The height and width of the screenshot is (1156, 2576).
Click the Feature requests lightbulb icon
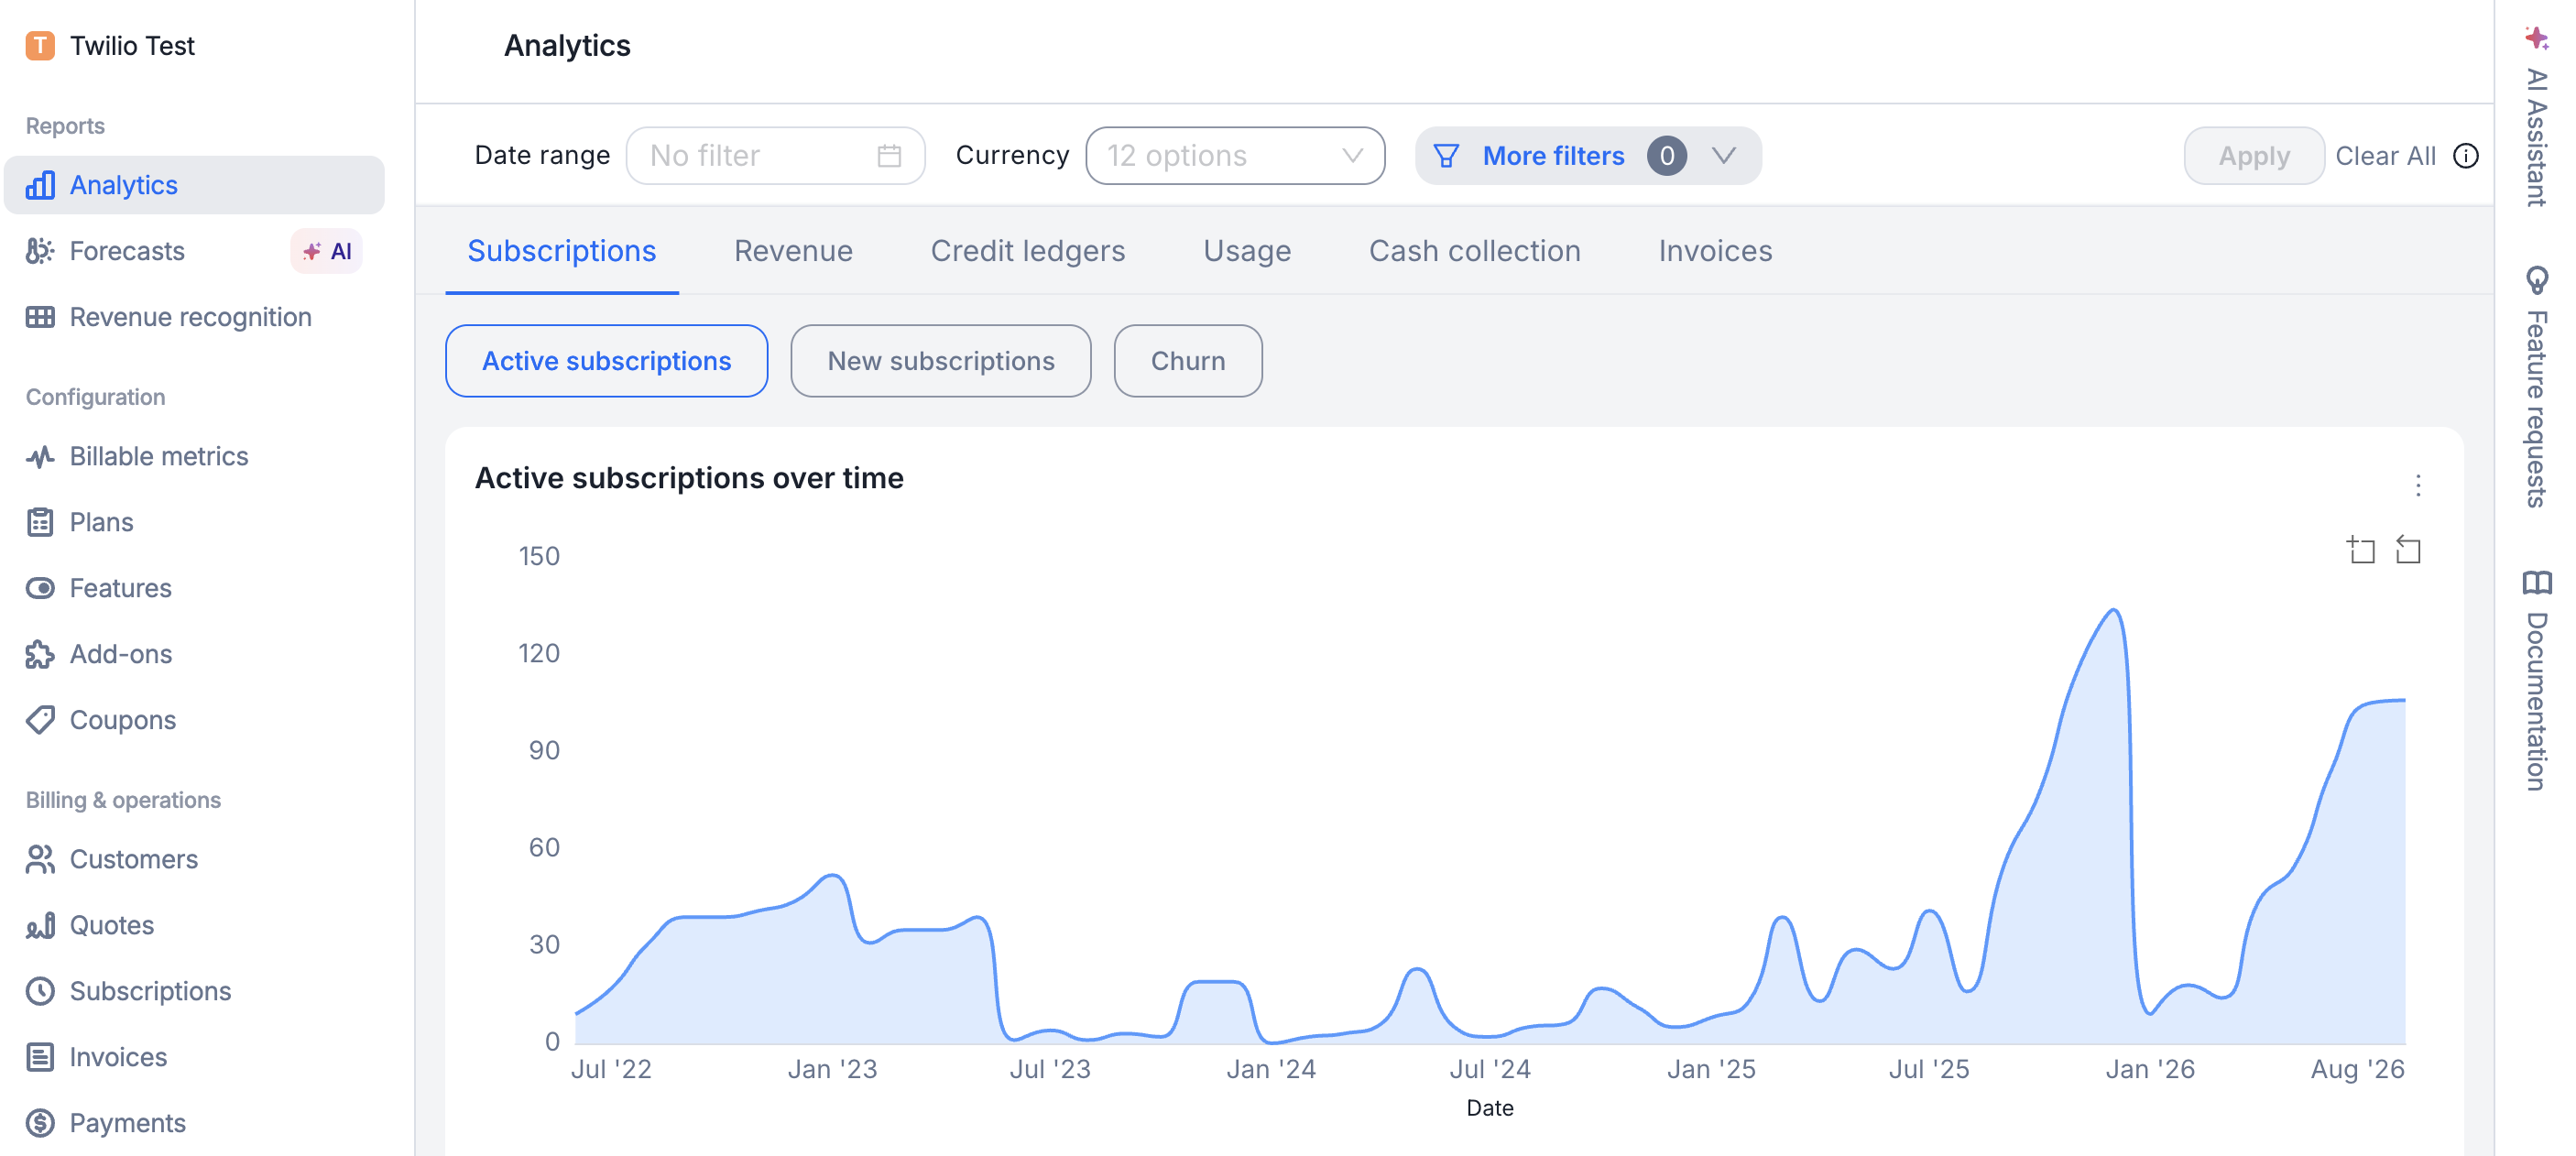(x=2536, y=280)
